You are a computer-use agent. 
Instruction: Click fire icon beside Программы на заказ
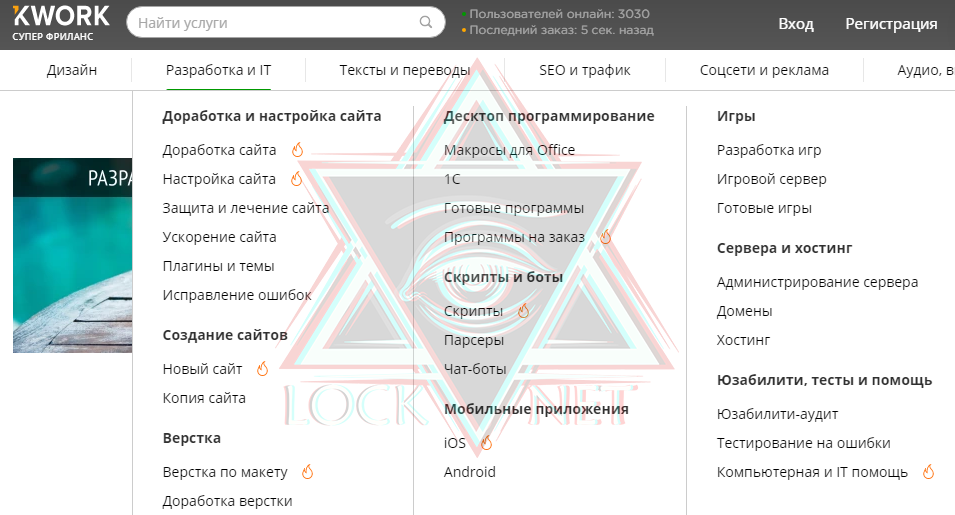605,237
